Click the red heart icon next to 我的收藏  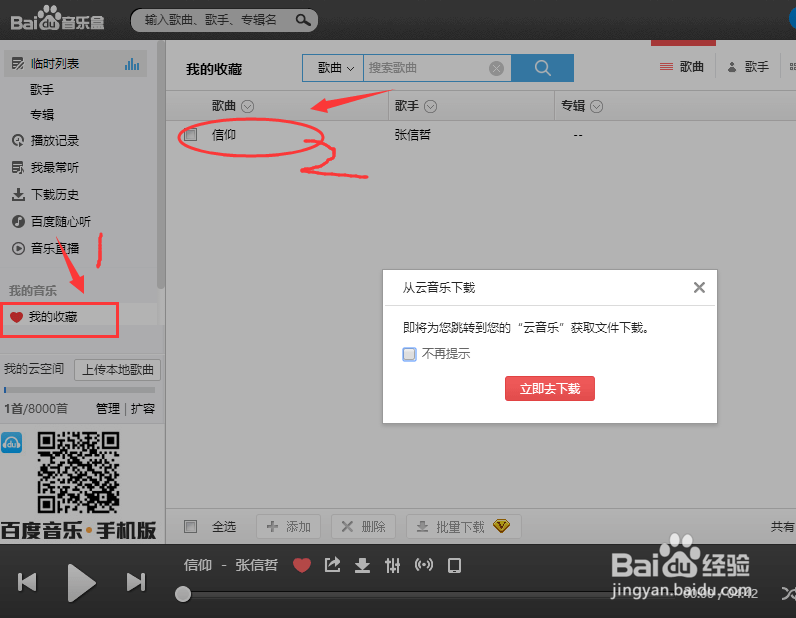[x=17, y=317]
